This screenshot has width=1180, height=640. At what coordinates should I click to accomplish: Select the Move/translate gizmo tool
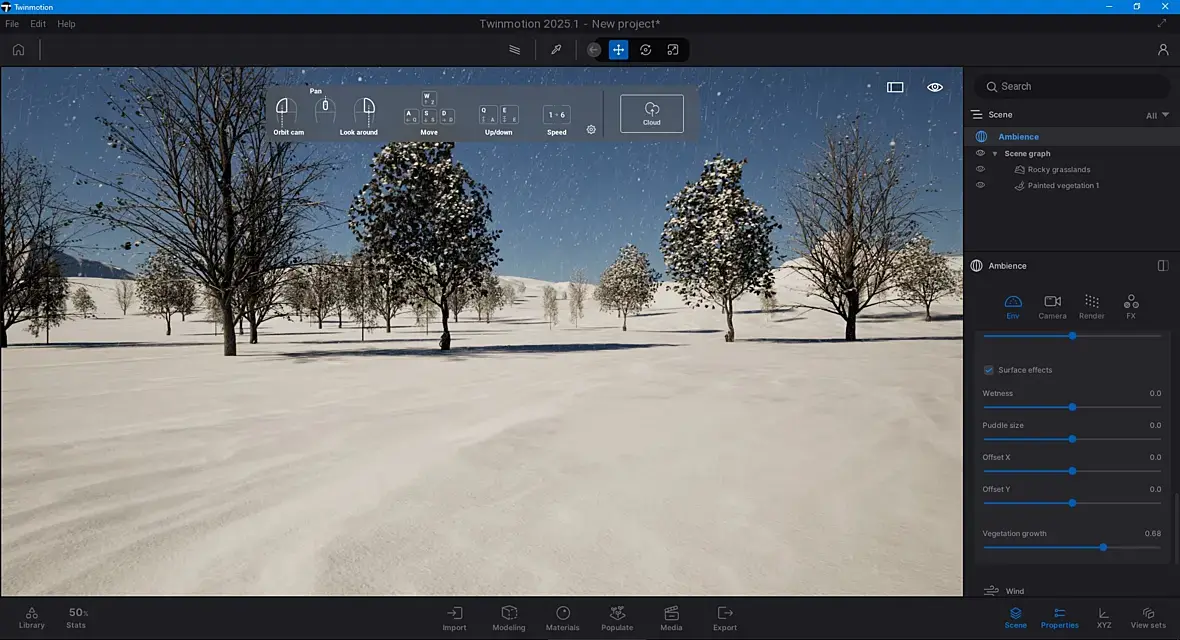coord(618,50)
